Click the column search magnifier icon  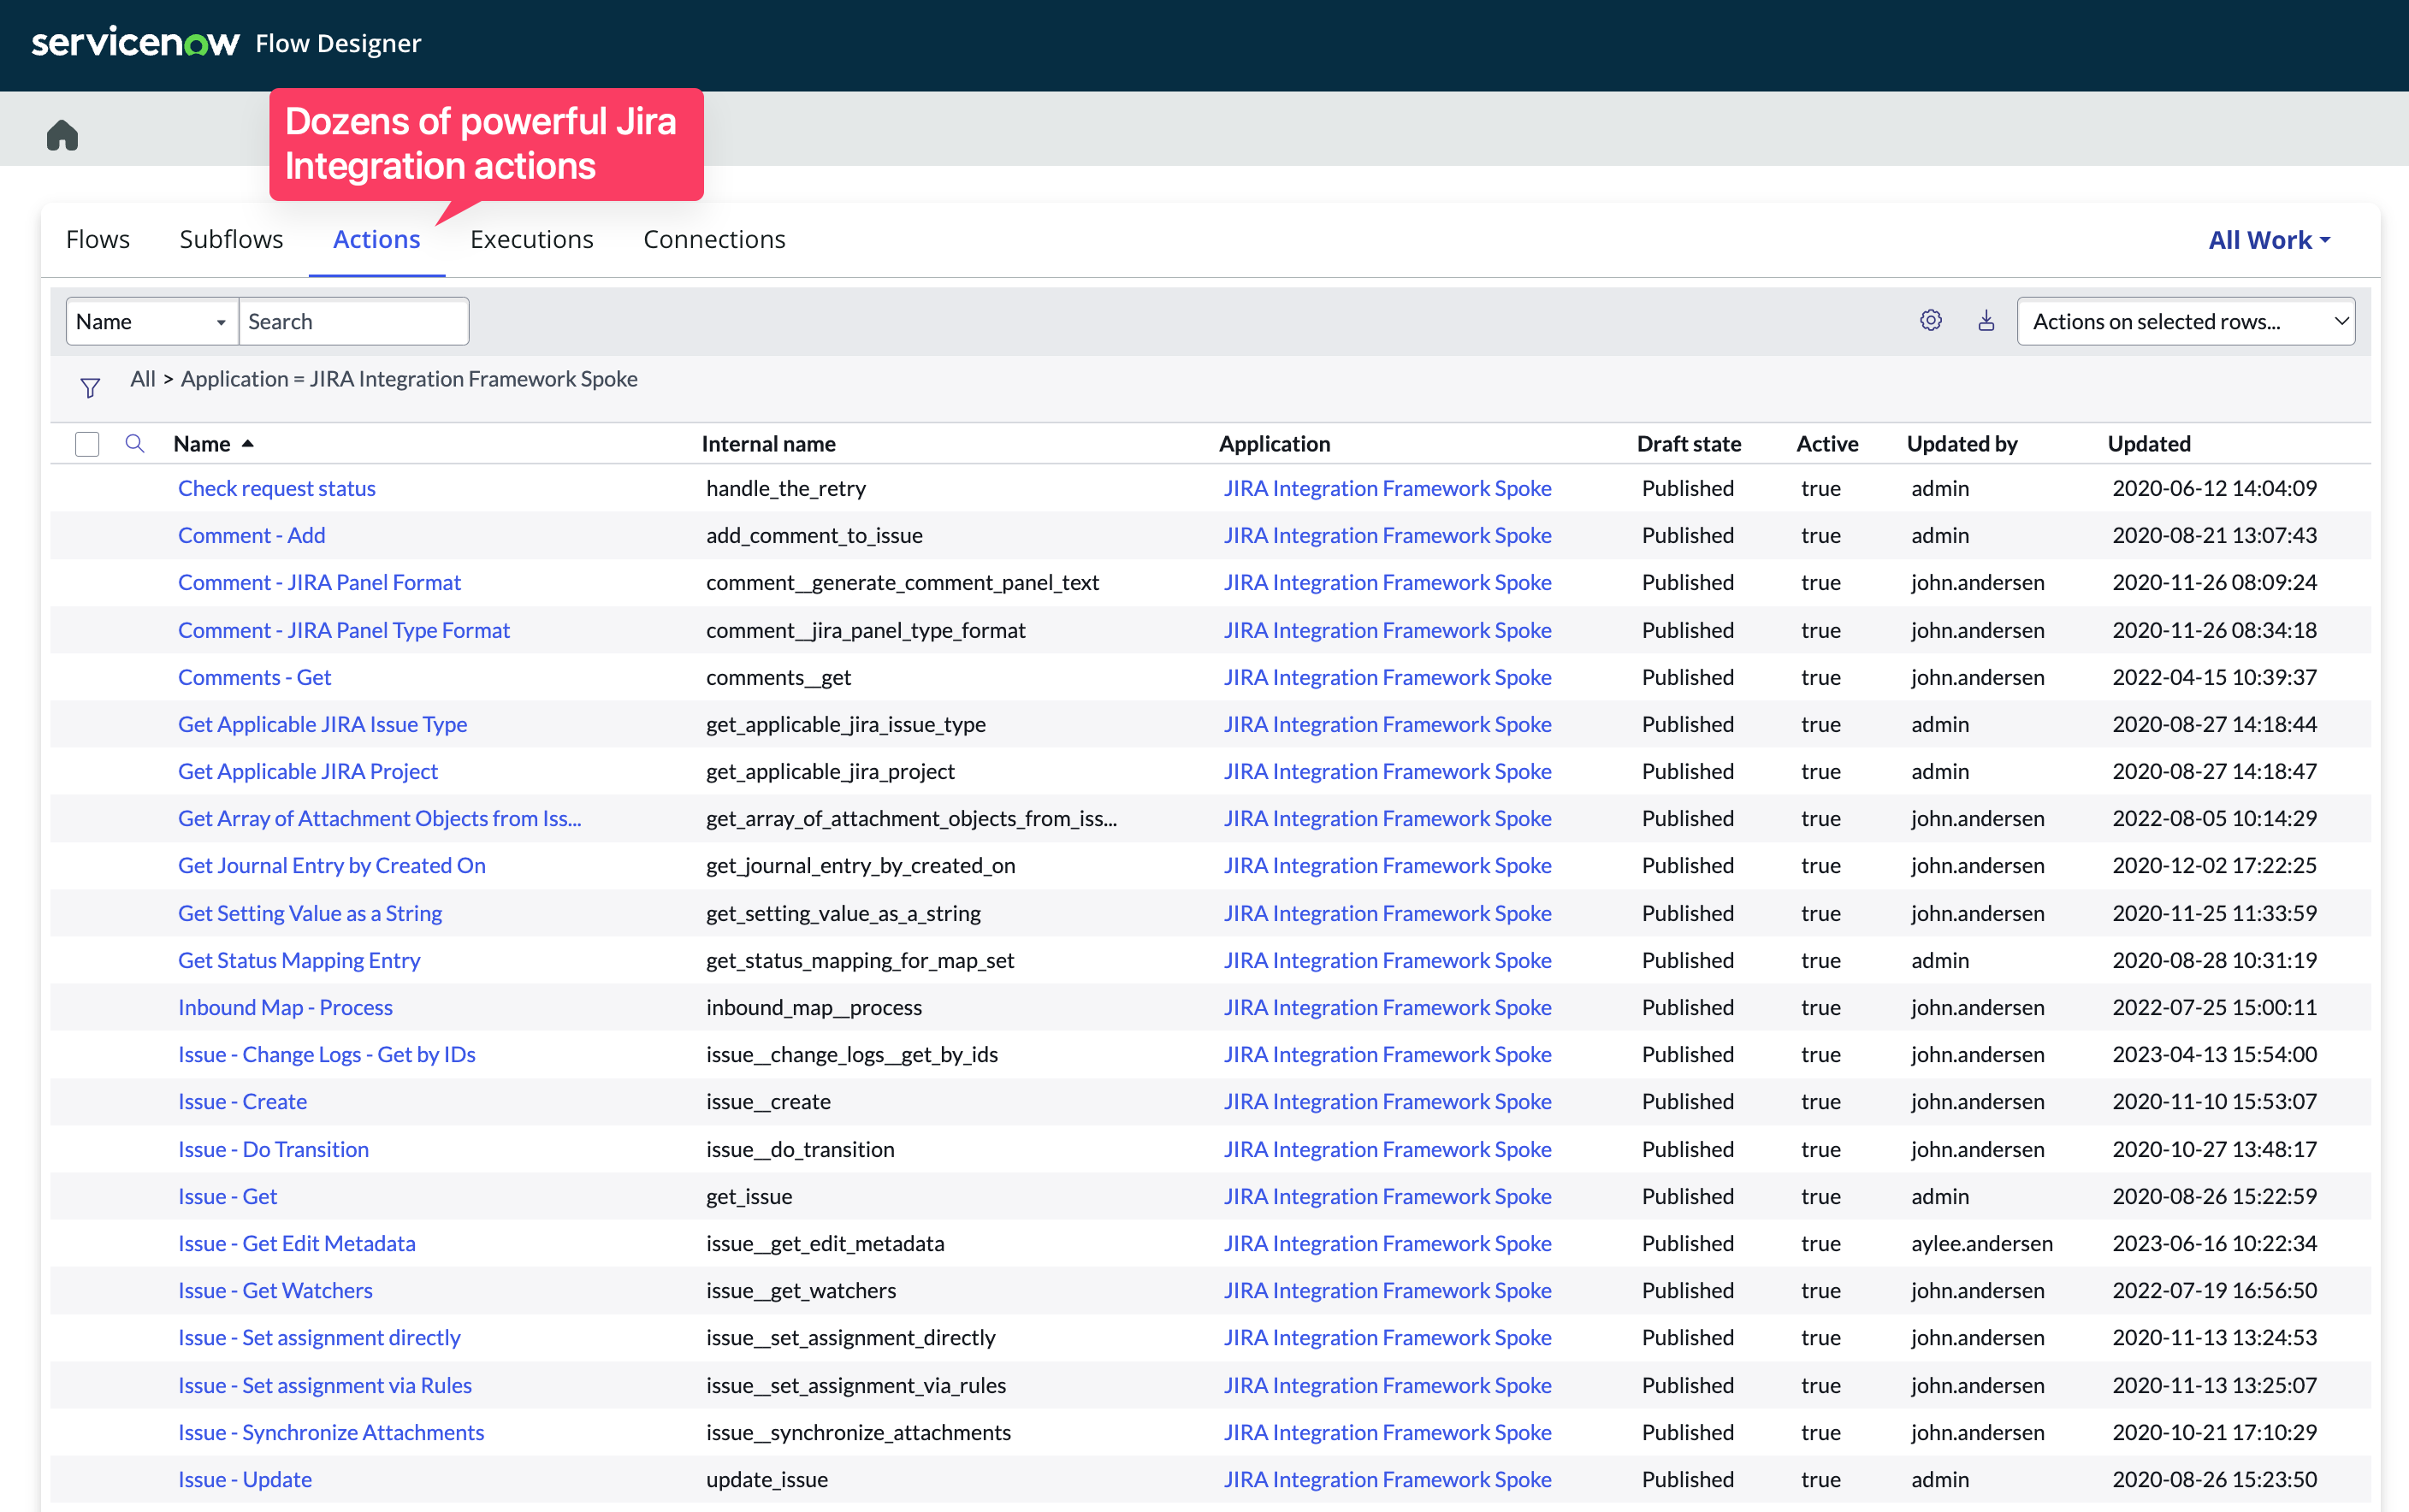click(134, 443)
